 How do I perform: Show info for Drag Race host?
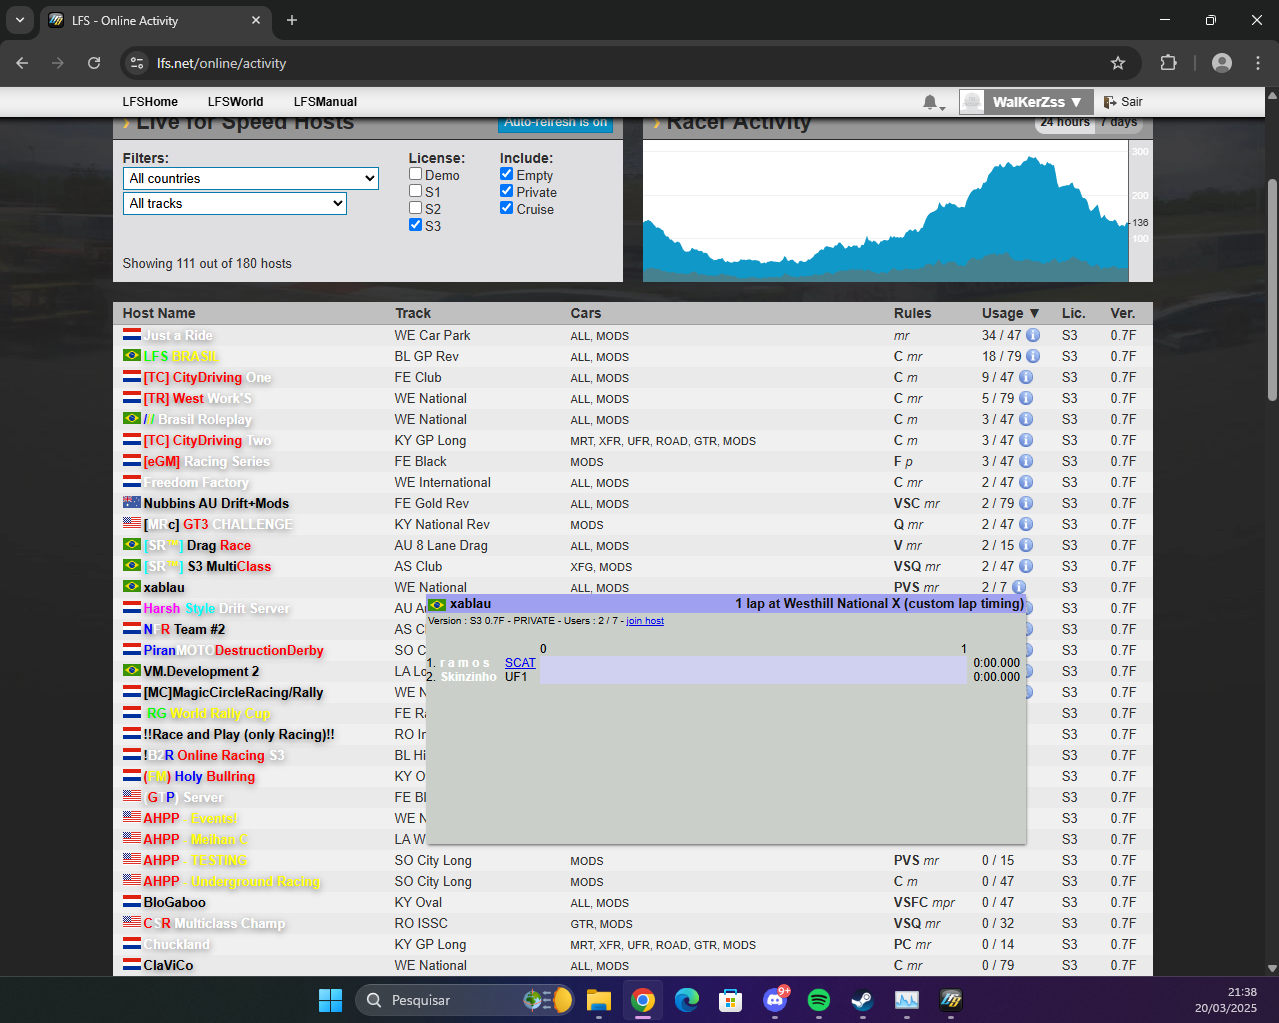click(1026, 546)
